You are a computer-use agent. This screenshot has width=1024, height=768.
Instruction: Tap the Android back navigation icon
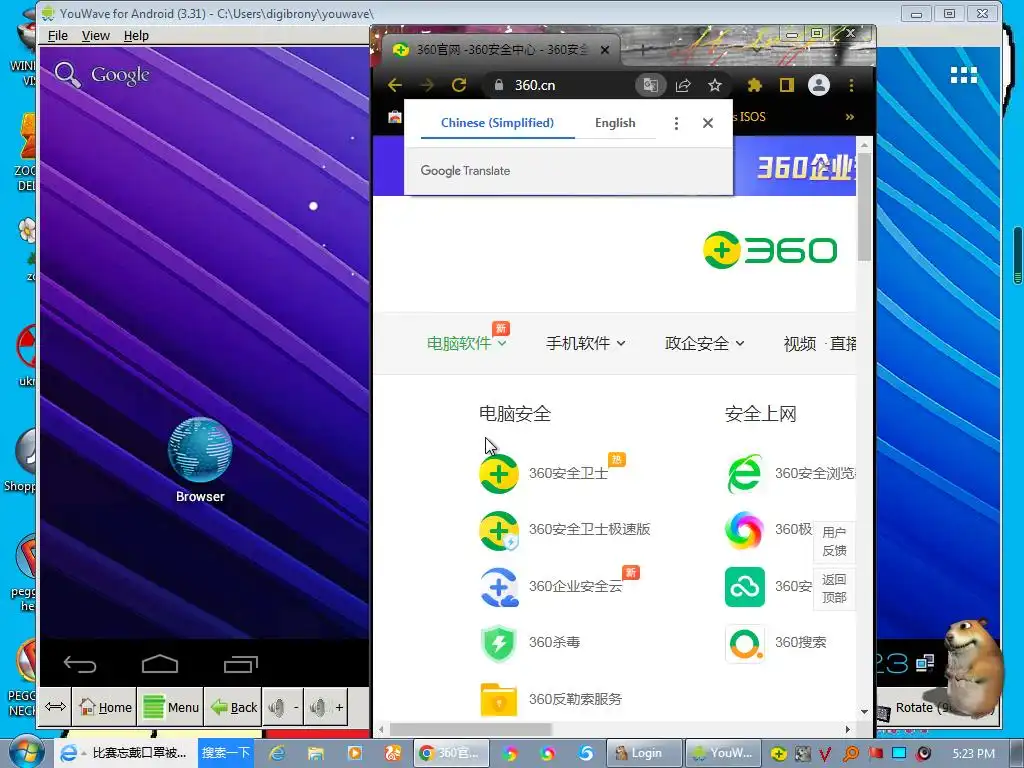[x=80, y=664]
